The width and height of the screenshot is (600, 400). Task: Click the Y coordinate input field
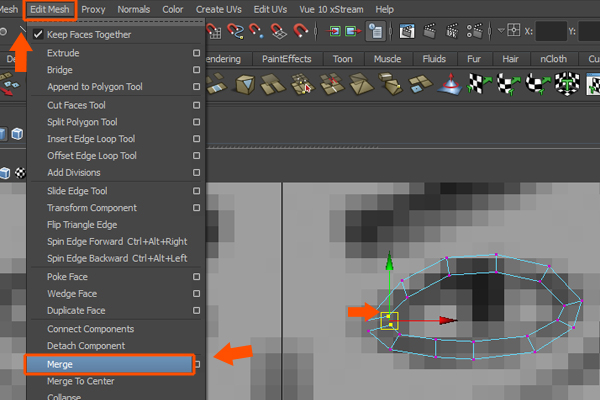tap(589, 31)
